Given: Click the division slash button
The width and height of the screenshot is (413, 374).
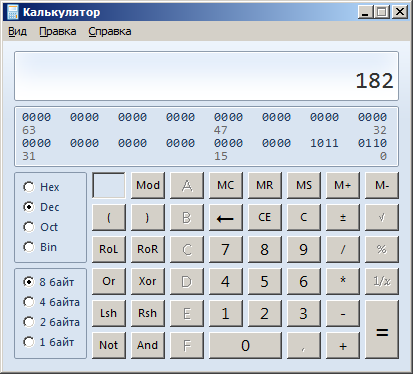Looking at the screenshot, I should tap(343, 249).
